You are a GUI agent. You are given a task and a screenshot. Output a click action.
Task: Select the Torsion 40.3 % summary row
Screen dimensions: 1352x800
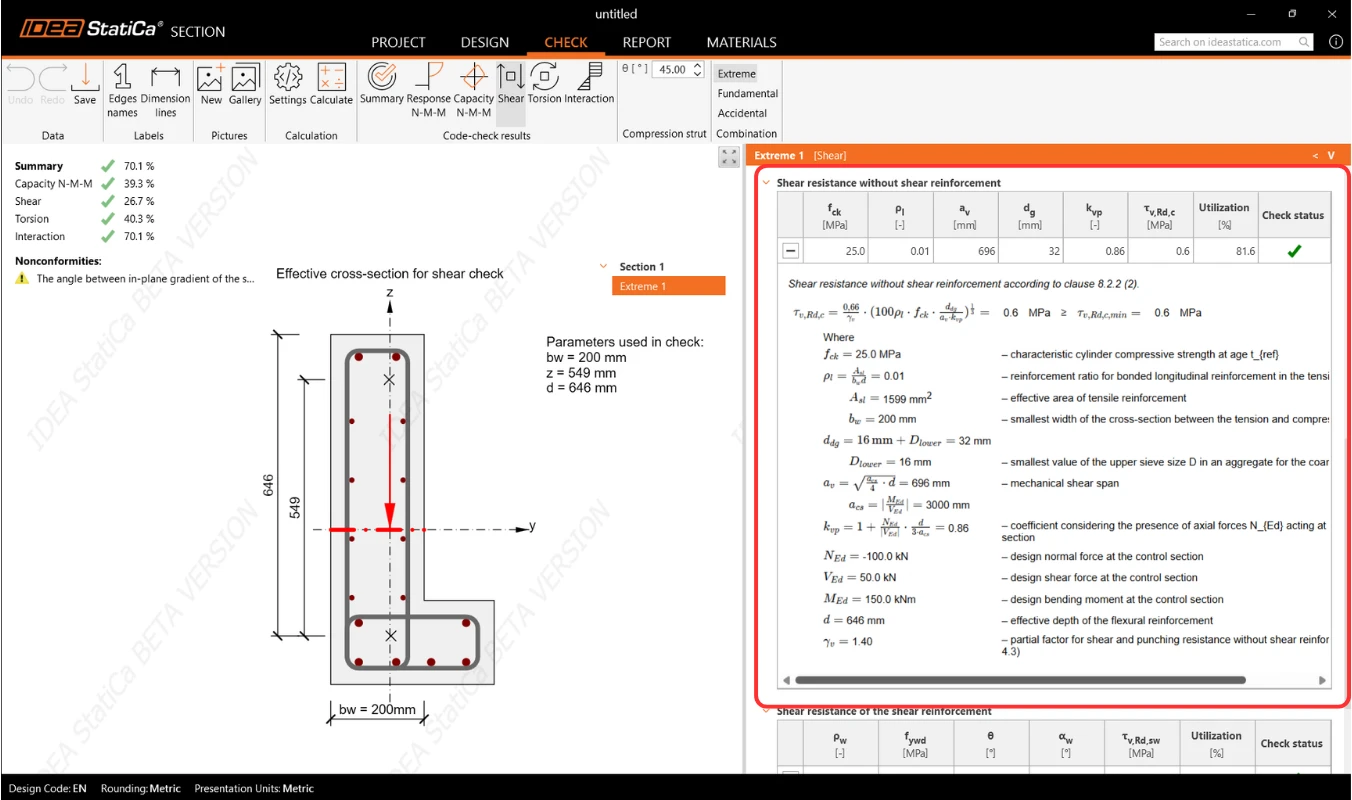tap(85, 219)
